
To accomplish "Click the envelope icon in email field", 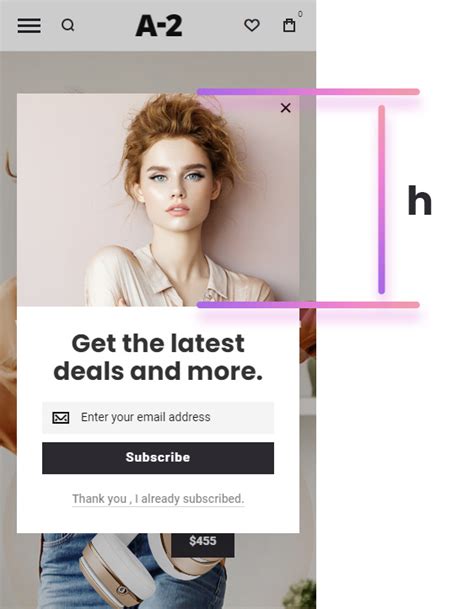I will click(61, 418).
